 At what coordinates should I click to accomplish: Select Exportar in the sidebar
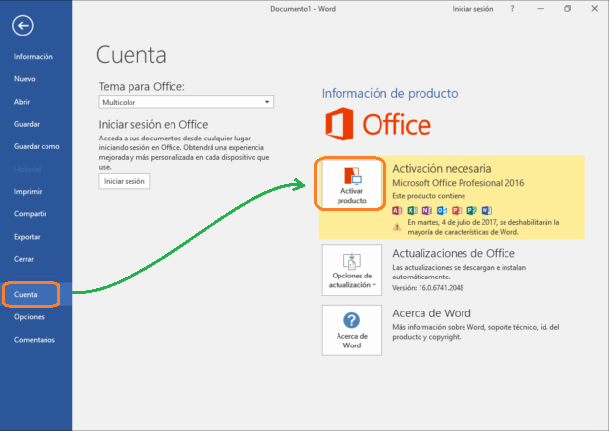27,237
